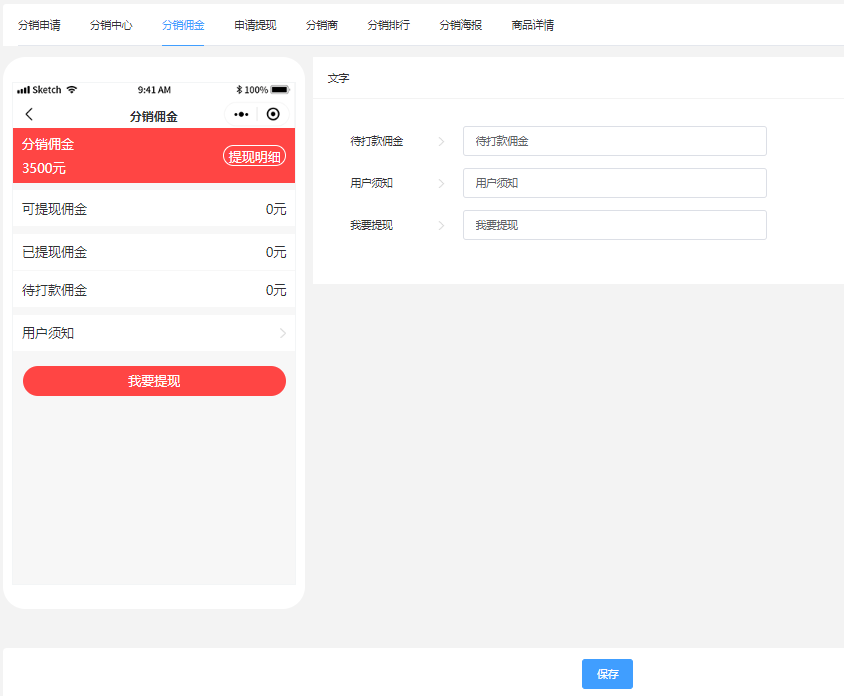Click the 文字 section heading
844x696 pixels.
[x=338, y=78]
